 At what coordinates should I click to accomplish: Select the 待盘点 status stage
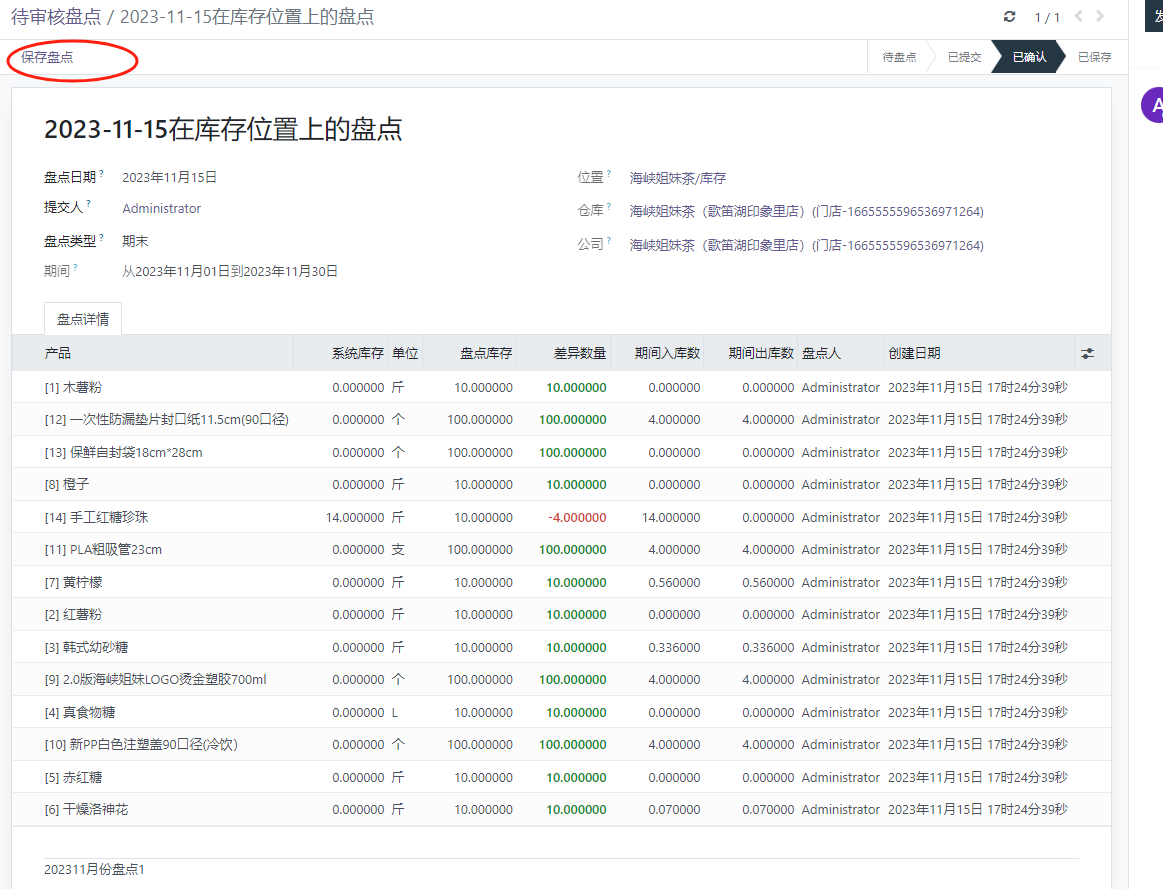[x=899, y=58]
